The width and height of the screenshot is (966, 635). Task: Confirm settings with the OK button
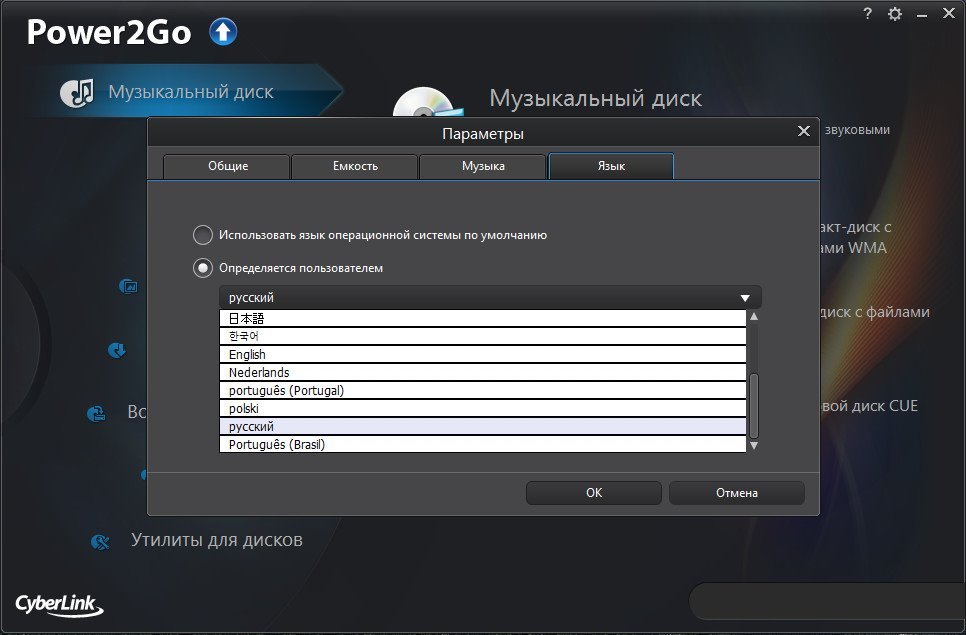[594, 493]
